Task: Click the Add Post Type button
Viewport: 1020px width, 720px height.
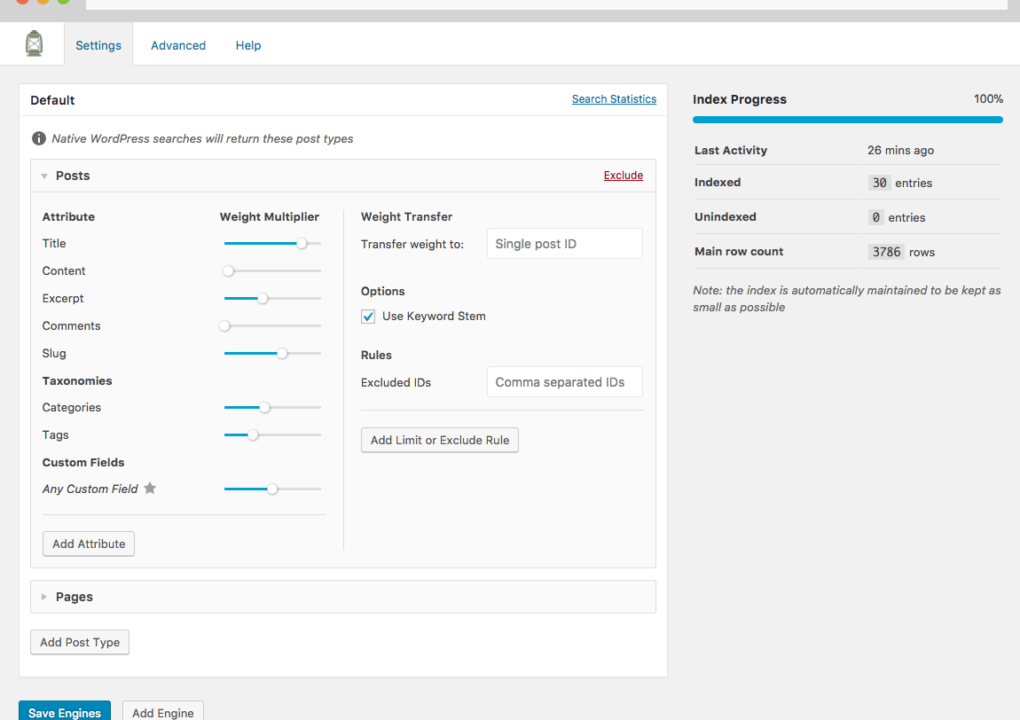Action: 80,642
